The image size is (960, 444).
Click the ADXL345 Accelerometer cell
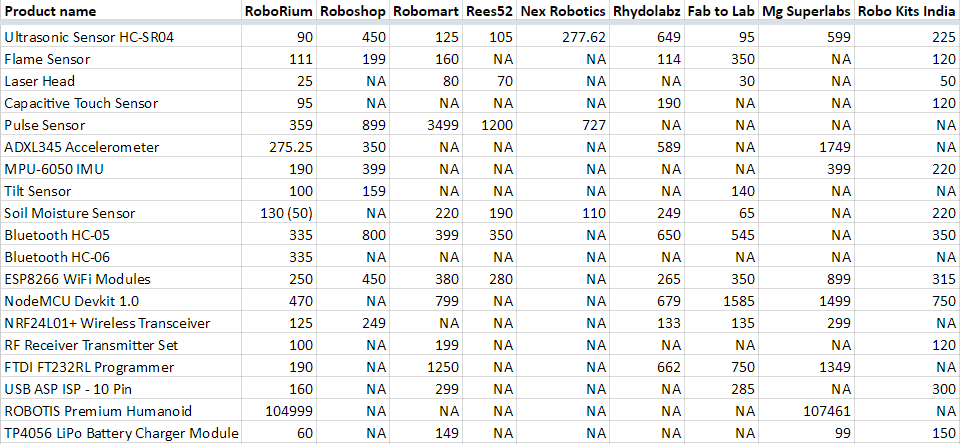120,148
